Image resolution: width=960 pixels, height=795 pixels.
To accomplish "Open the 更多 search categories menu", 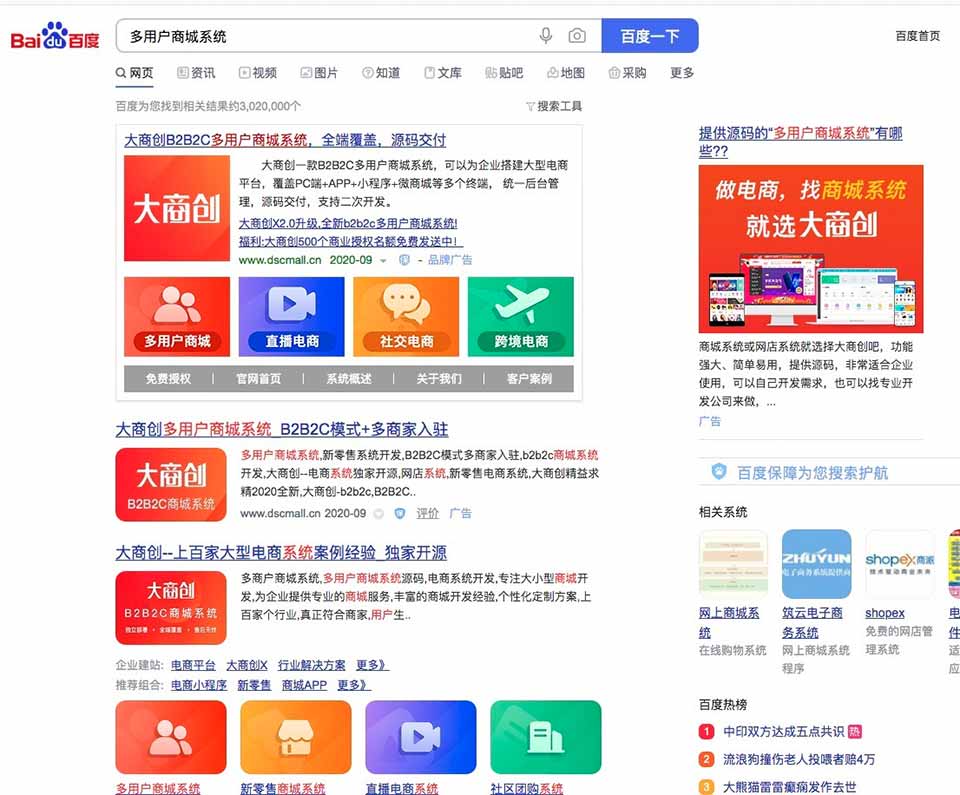I will click(x=681, y=73).
